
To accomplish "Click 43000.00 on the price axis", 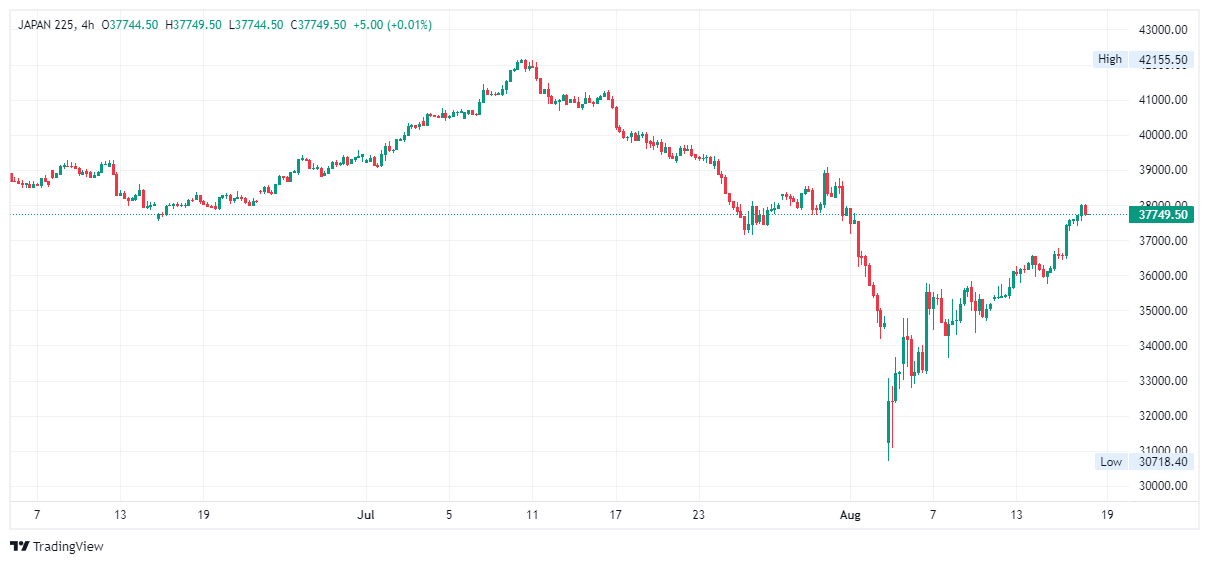I will tap(1163, 29).
